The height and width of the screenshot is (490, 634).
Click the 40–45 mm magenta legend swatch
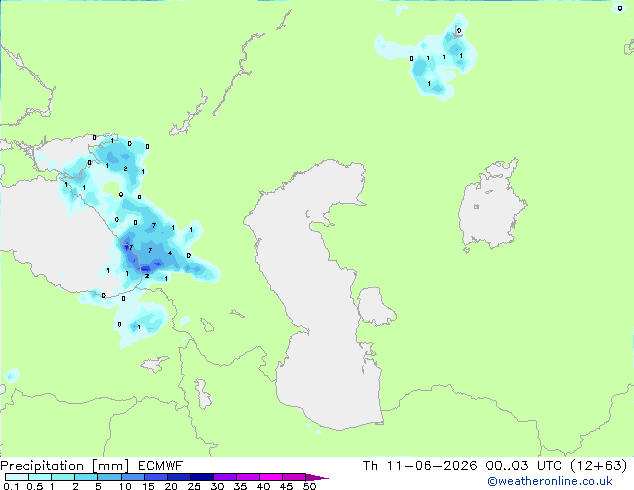[x=271, y=477]
